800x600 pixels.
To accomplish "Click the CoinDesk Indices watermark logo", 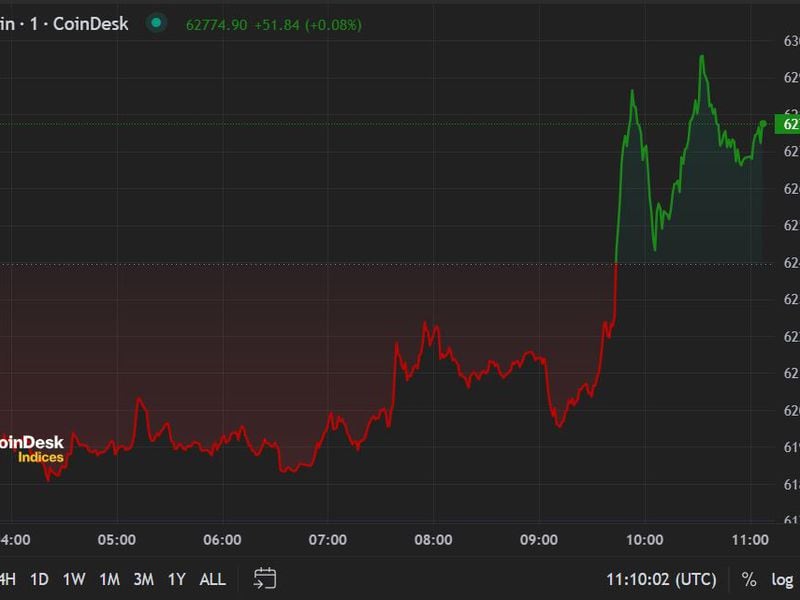I will pyautogui.click(x=32, y=449).
